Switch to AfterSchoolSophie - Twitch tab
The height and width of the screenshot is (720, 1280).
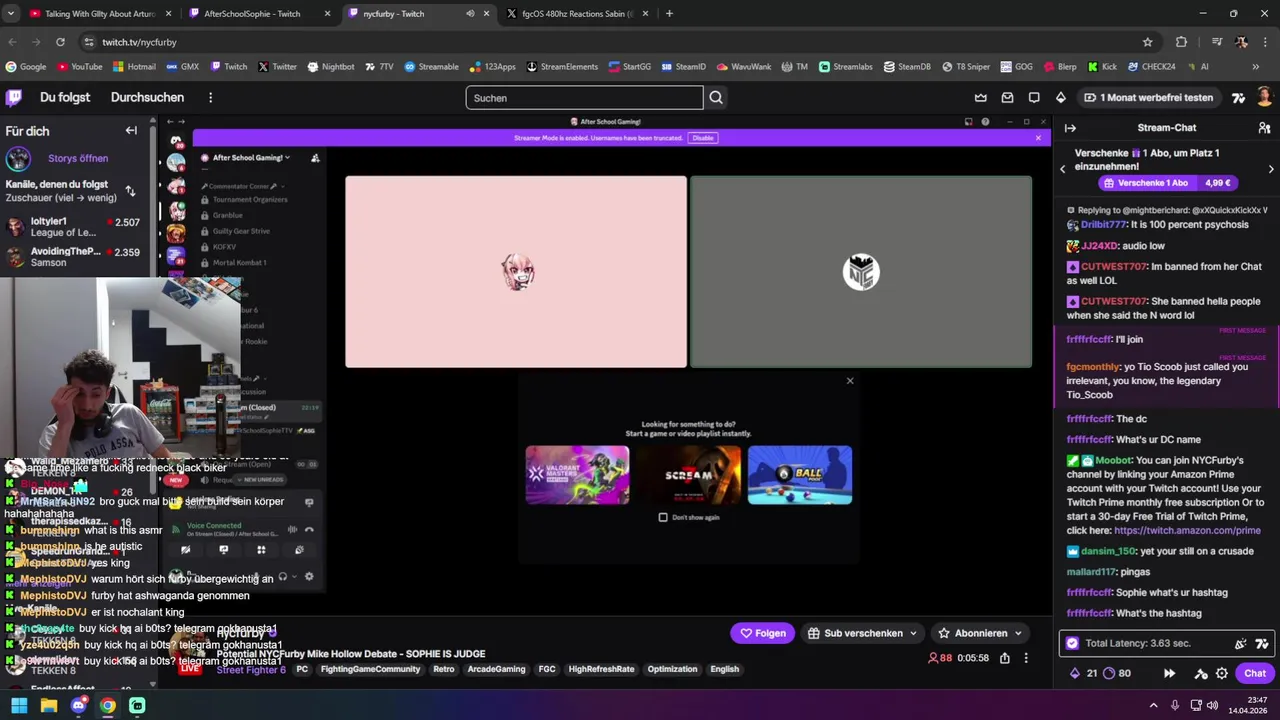point(260,14)
